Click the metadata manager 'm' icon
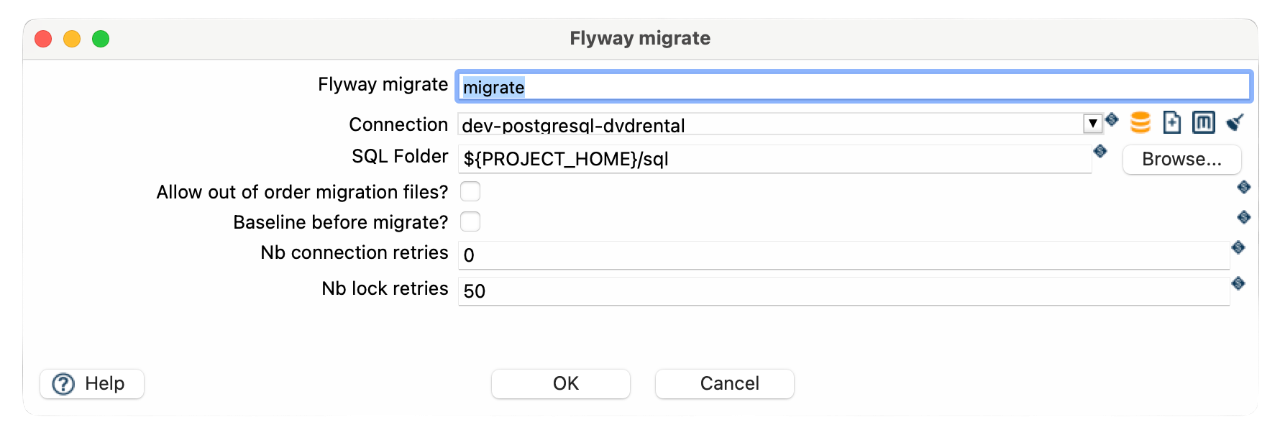1280x437 pixels. pos(1203,123)
